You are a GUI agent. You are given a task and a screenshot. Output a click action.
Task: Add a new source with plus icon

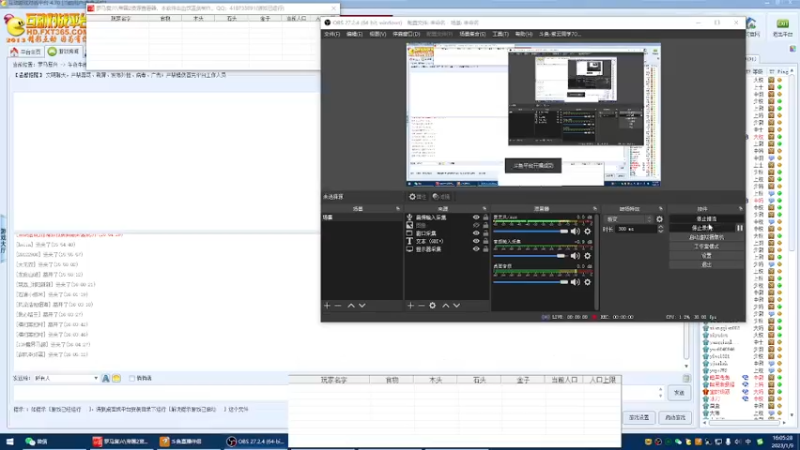(410, 306)
